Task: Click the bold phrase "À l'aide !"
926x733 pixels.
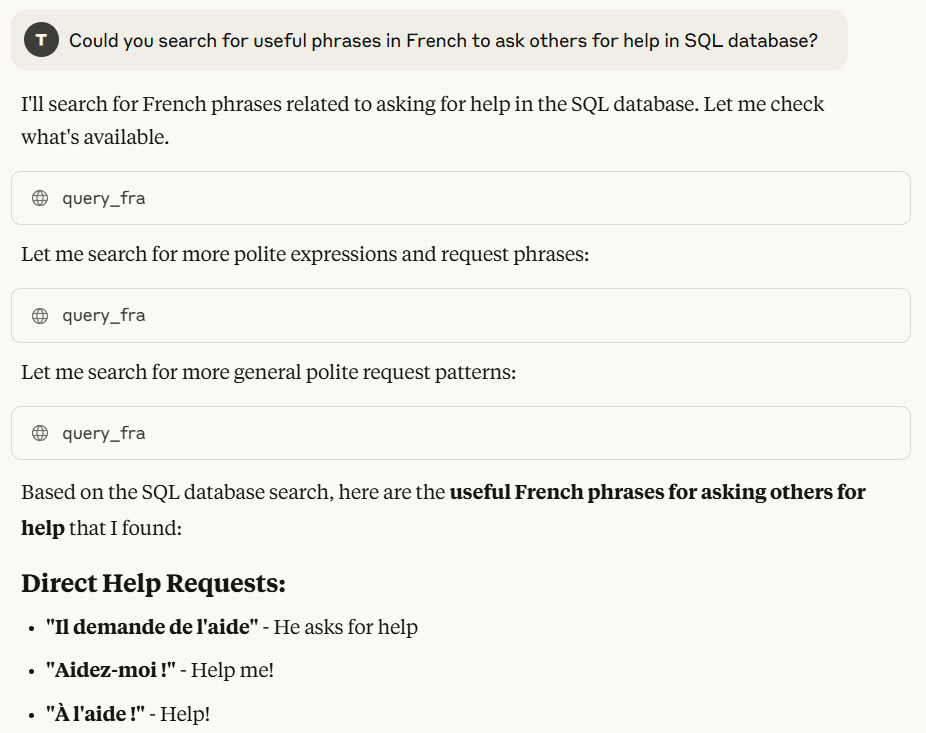Action: point(95,714)
